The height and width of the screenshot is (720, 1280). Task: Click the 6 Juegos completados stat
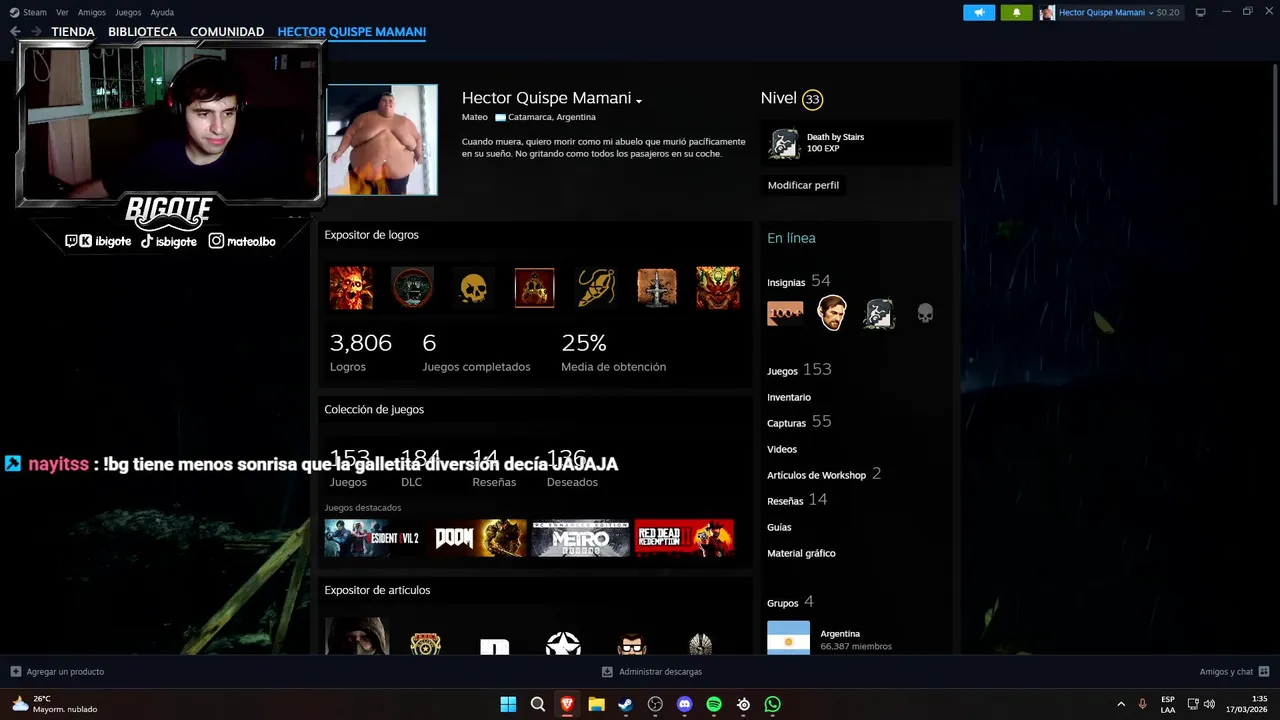(x=476, y=352)
